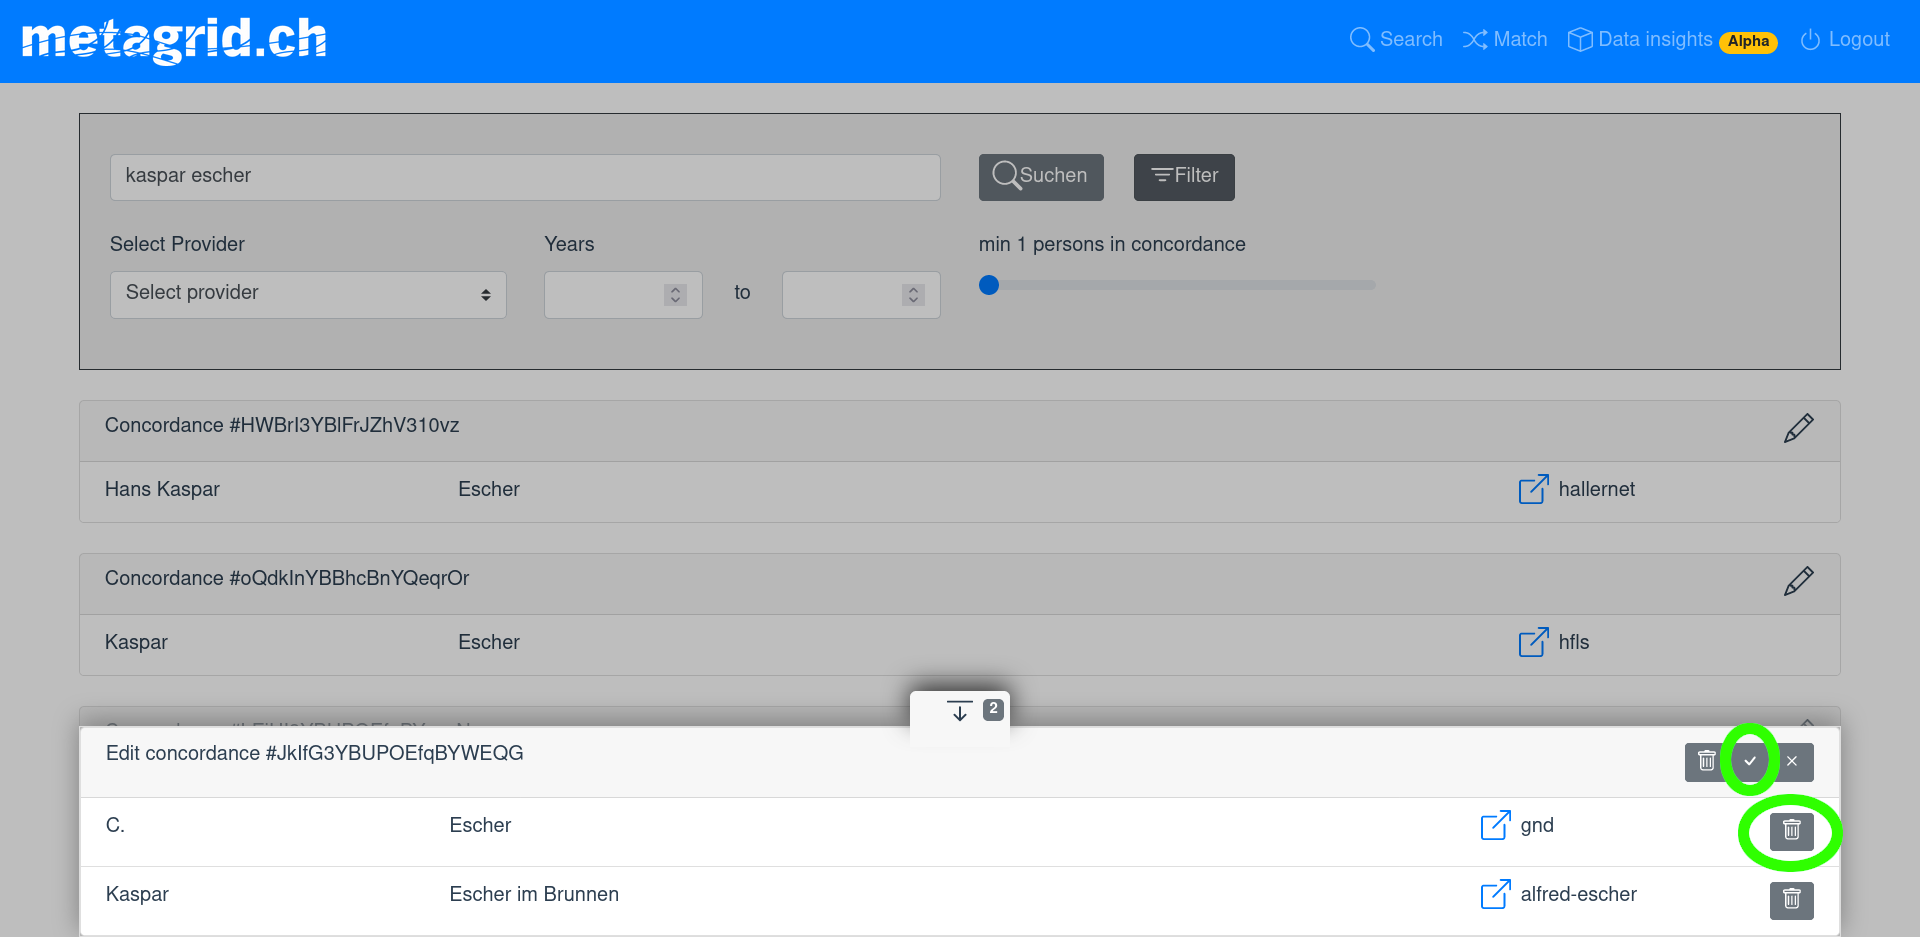Delete the whole concordance via header trash icon

[x=1706, y=761]
